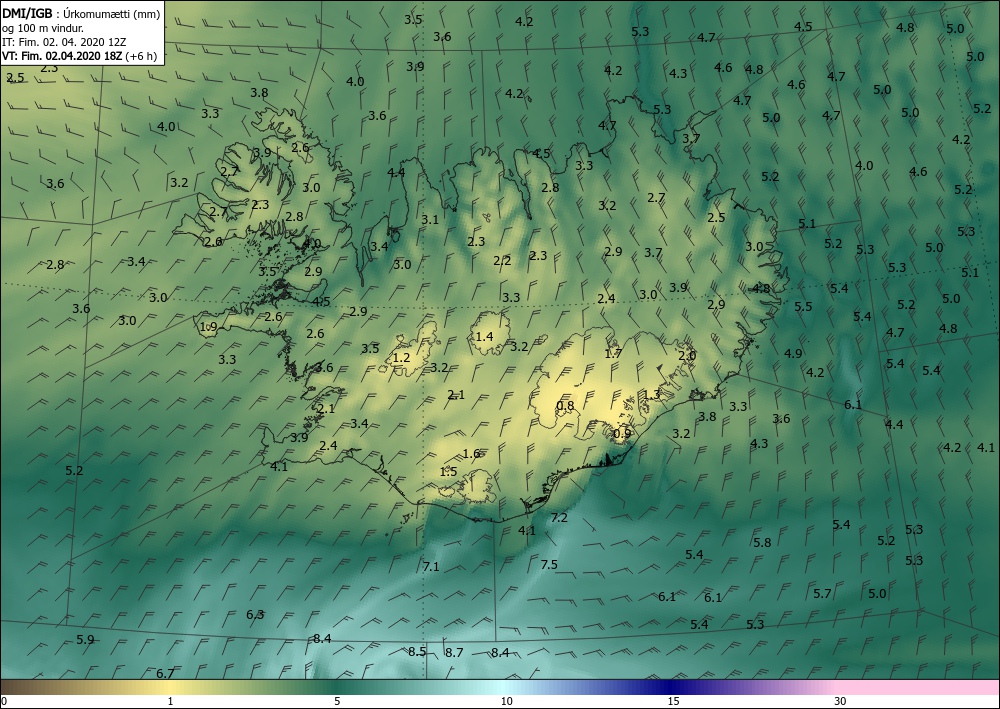Click the 1.2 value on Langjökull
This screenshot has width=1000, height=709.
401,358
